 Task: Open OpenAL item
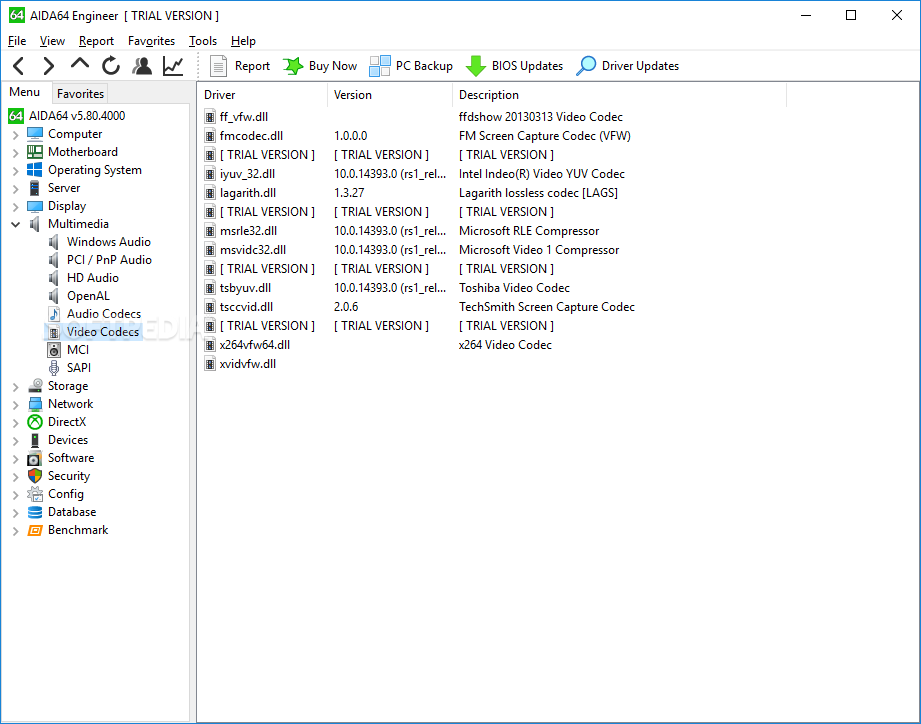pyautogui.click(x=88, y=296)
